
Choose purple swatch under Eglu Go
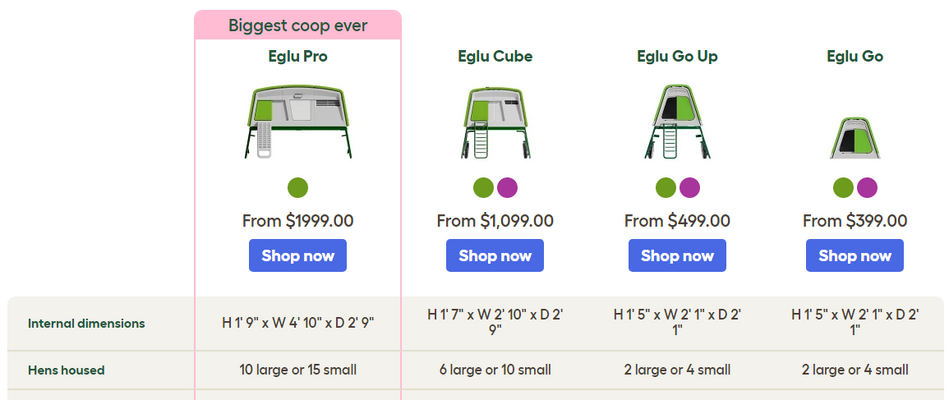pos(867,188)
